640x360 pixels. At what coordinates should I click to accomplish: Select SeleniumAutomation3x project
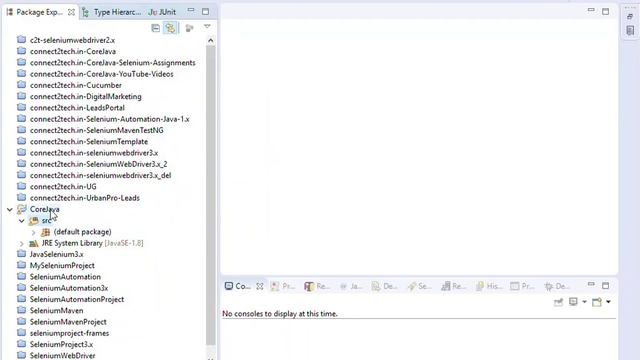tap(69, 288)
